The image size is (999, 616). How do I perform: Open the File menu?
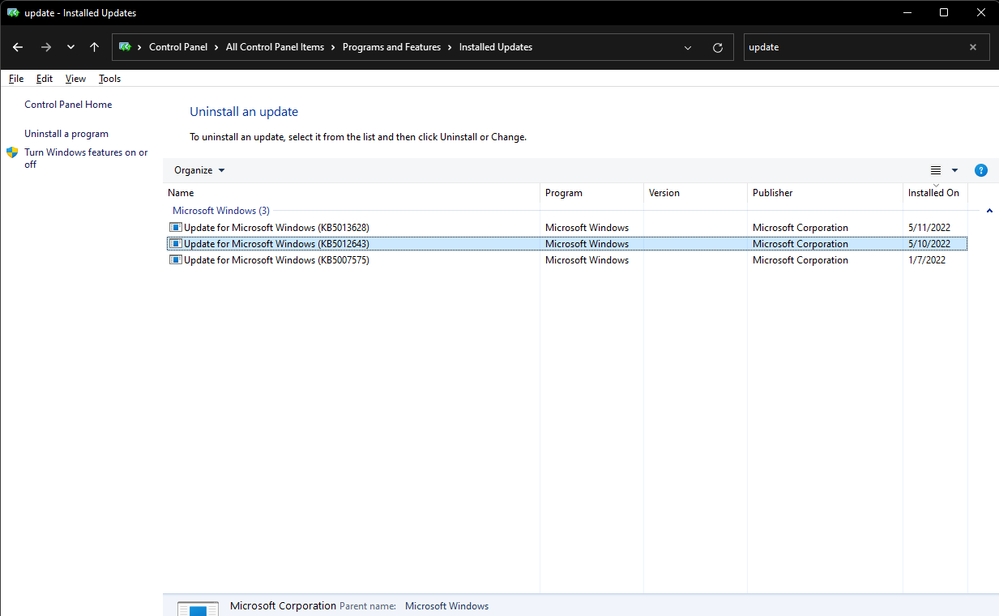[16, 78]
